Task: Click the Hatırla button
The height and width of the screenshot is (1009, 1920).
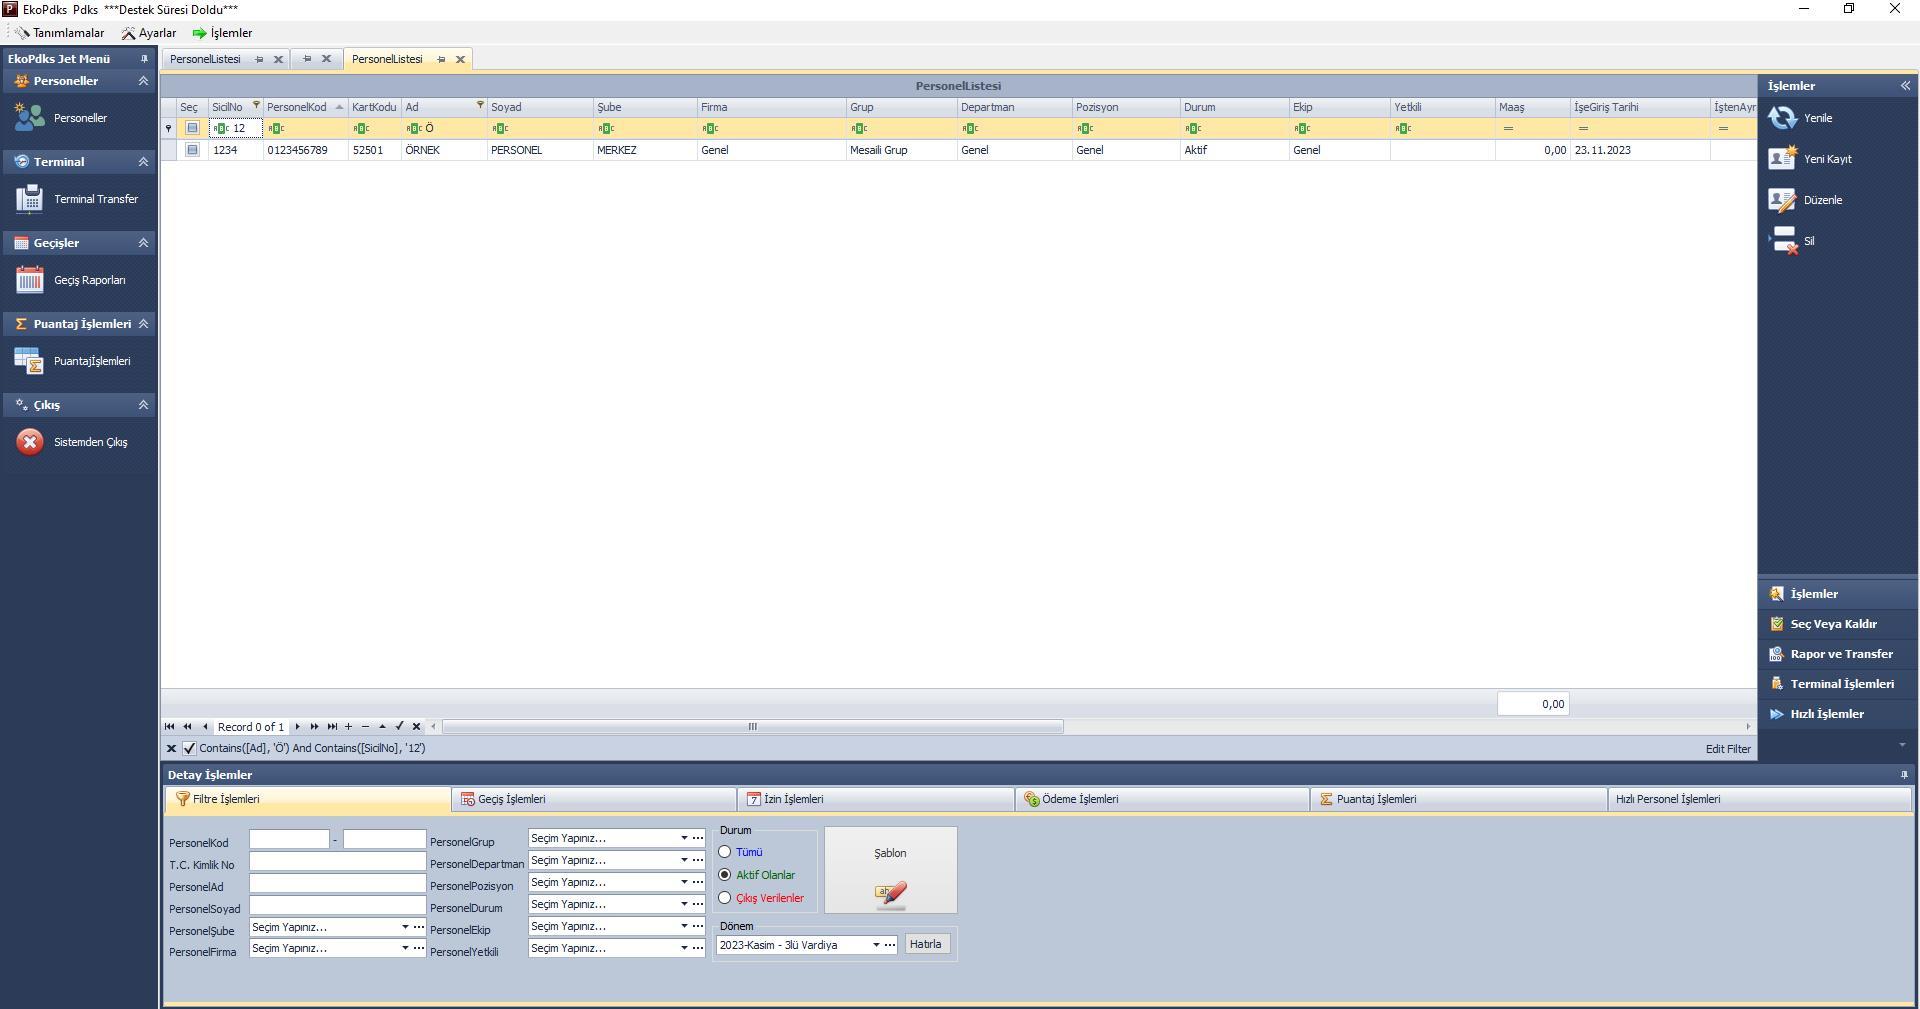Action: point(926,944)
